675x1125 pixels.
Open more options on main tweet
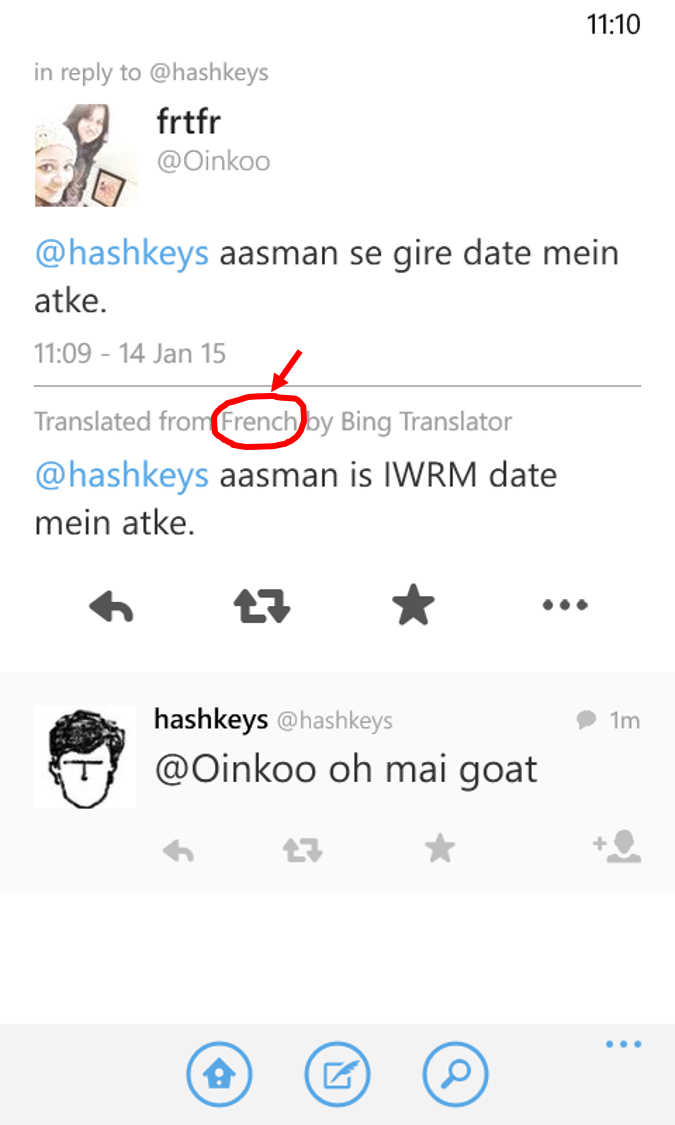(x=565, y=605)
